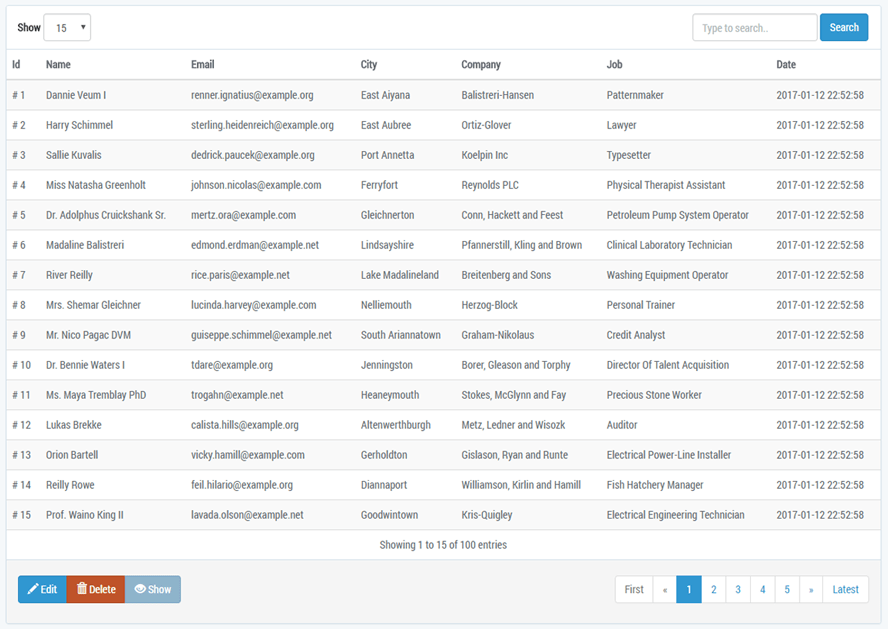
Task: Click email guiseppe.schimmel@example.net
Action: (261, 335)
